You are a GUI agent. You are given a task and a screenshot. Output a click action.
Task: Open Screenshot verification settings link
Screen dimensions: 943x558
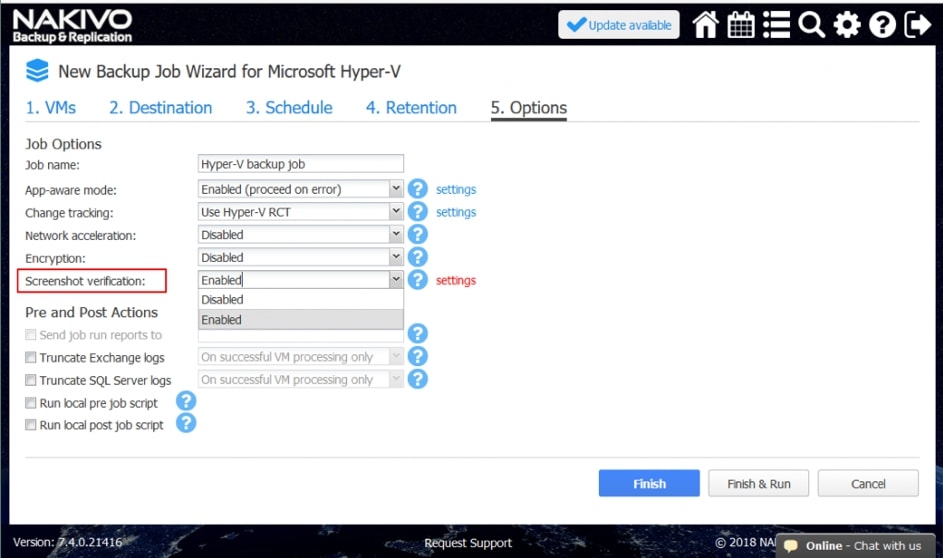(456, 281)
